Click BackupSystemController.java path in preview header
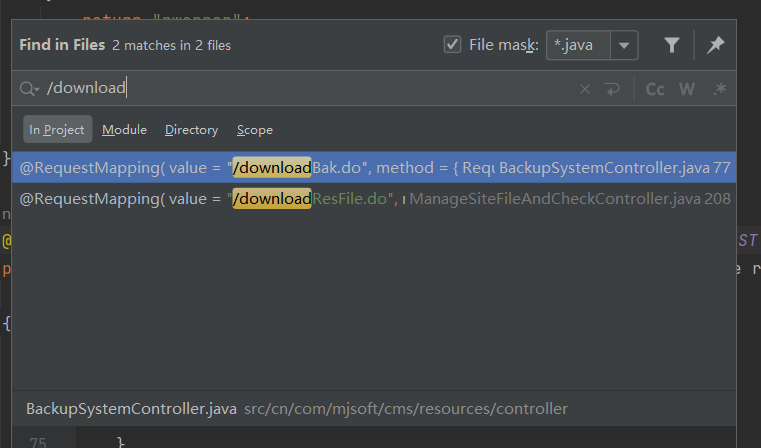The width and height of the screenshot is (761, 448). click(x=132, y=408)
